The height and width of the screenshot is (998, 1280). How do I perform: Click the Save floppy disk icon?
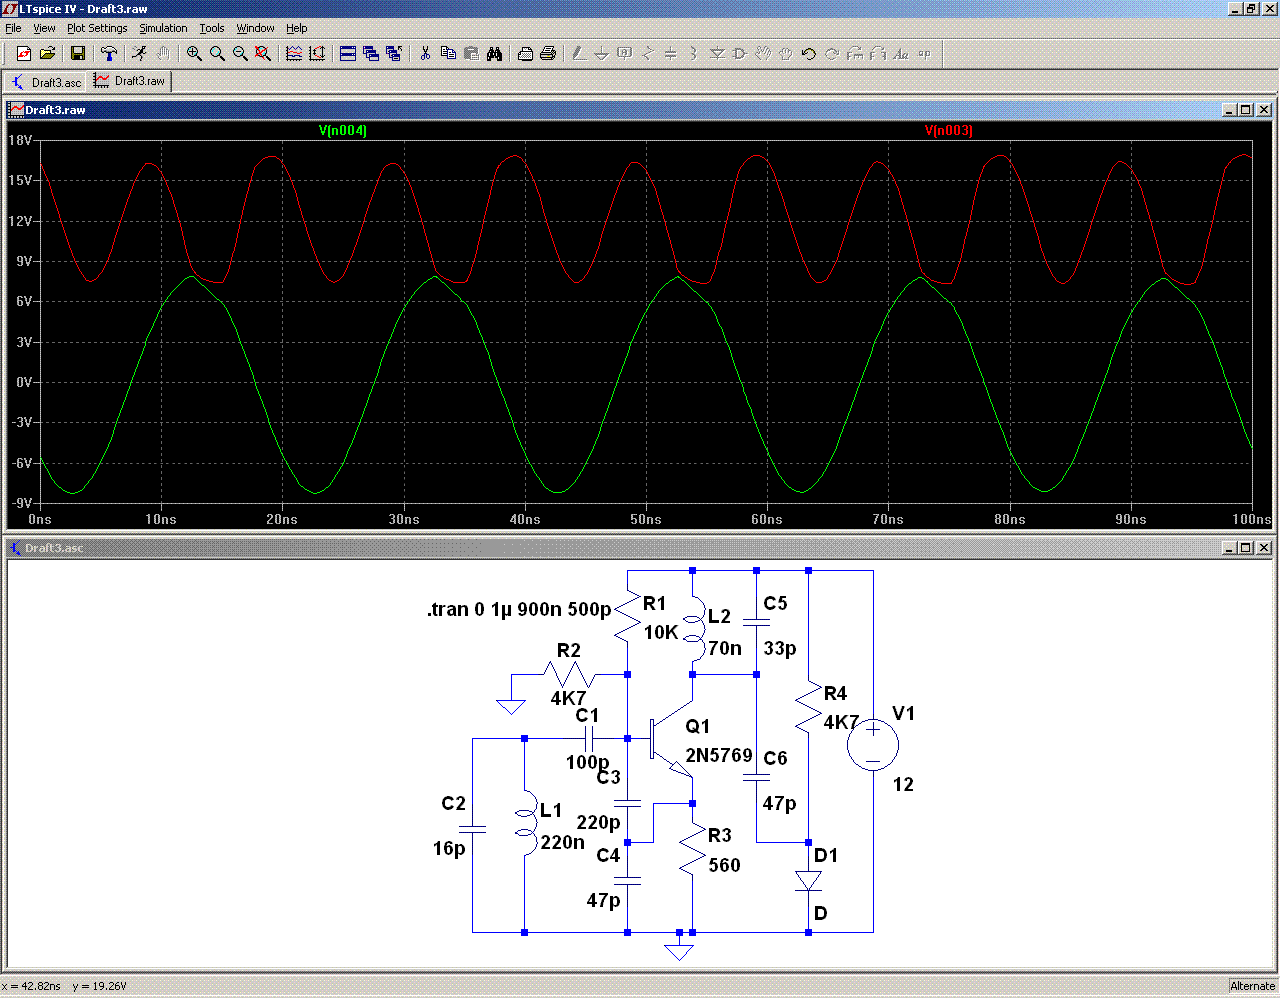(78, 54)
